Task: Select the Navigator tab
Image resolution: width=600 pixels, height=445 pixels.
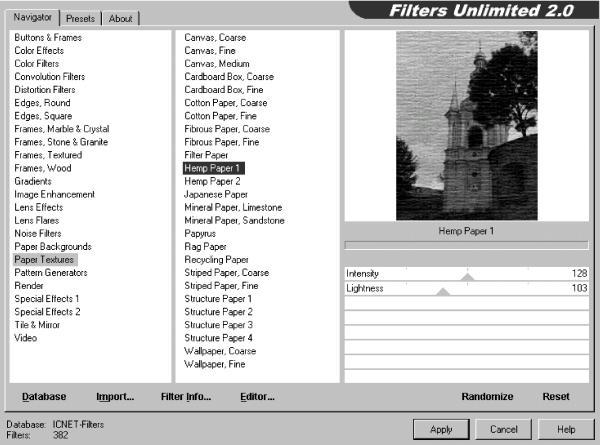Action: click(34, 17)
